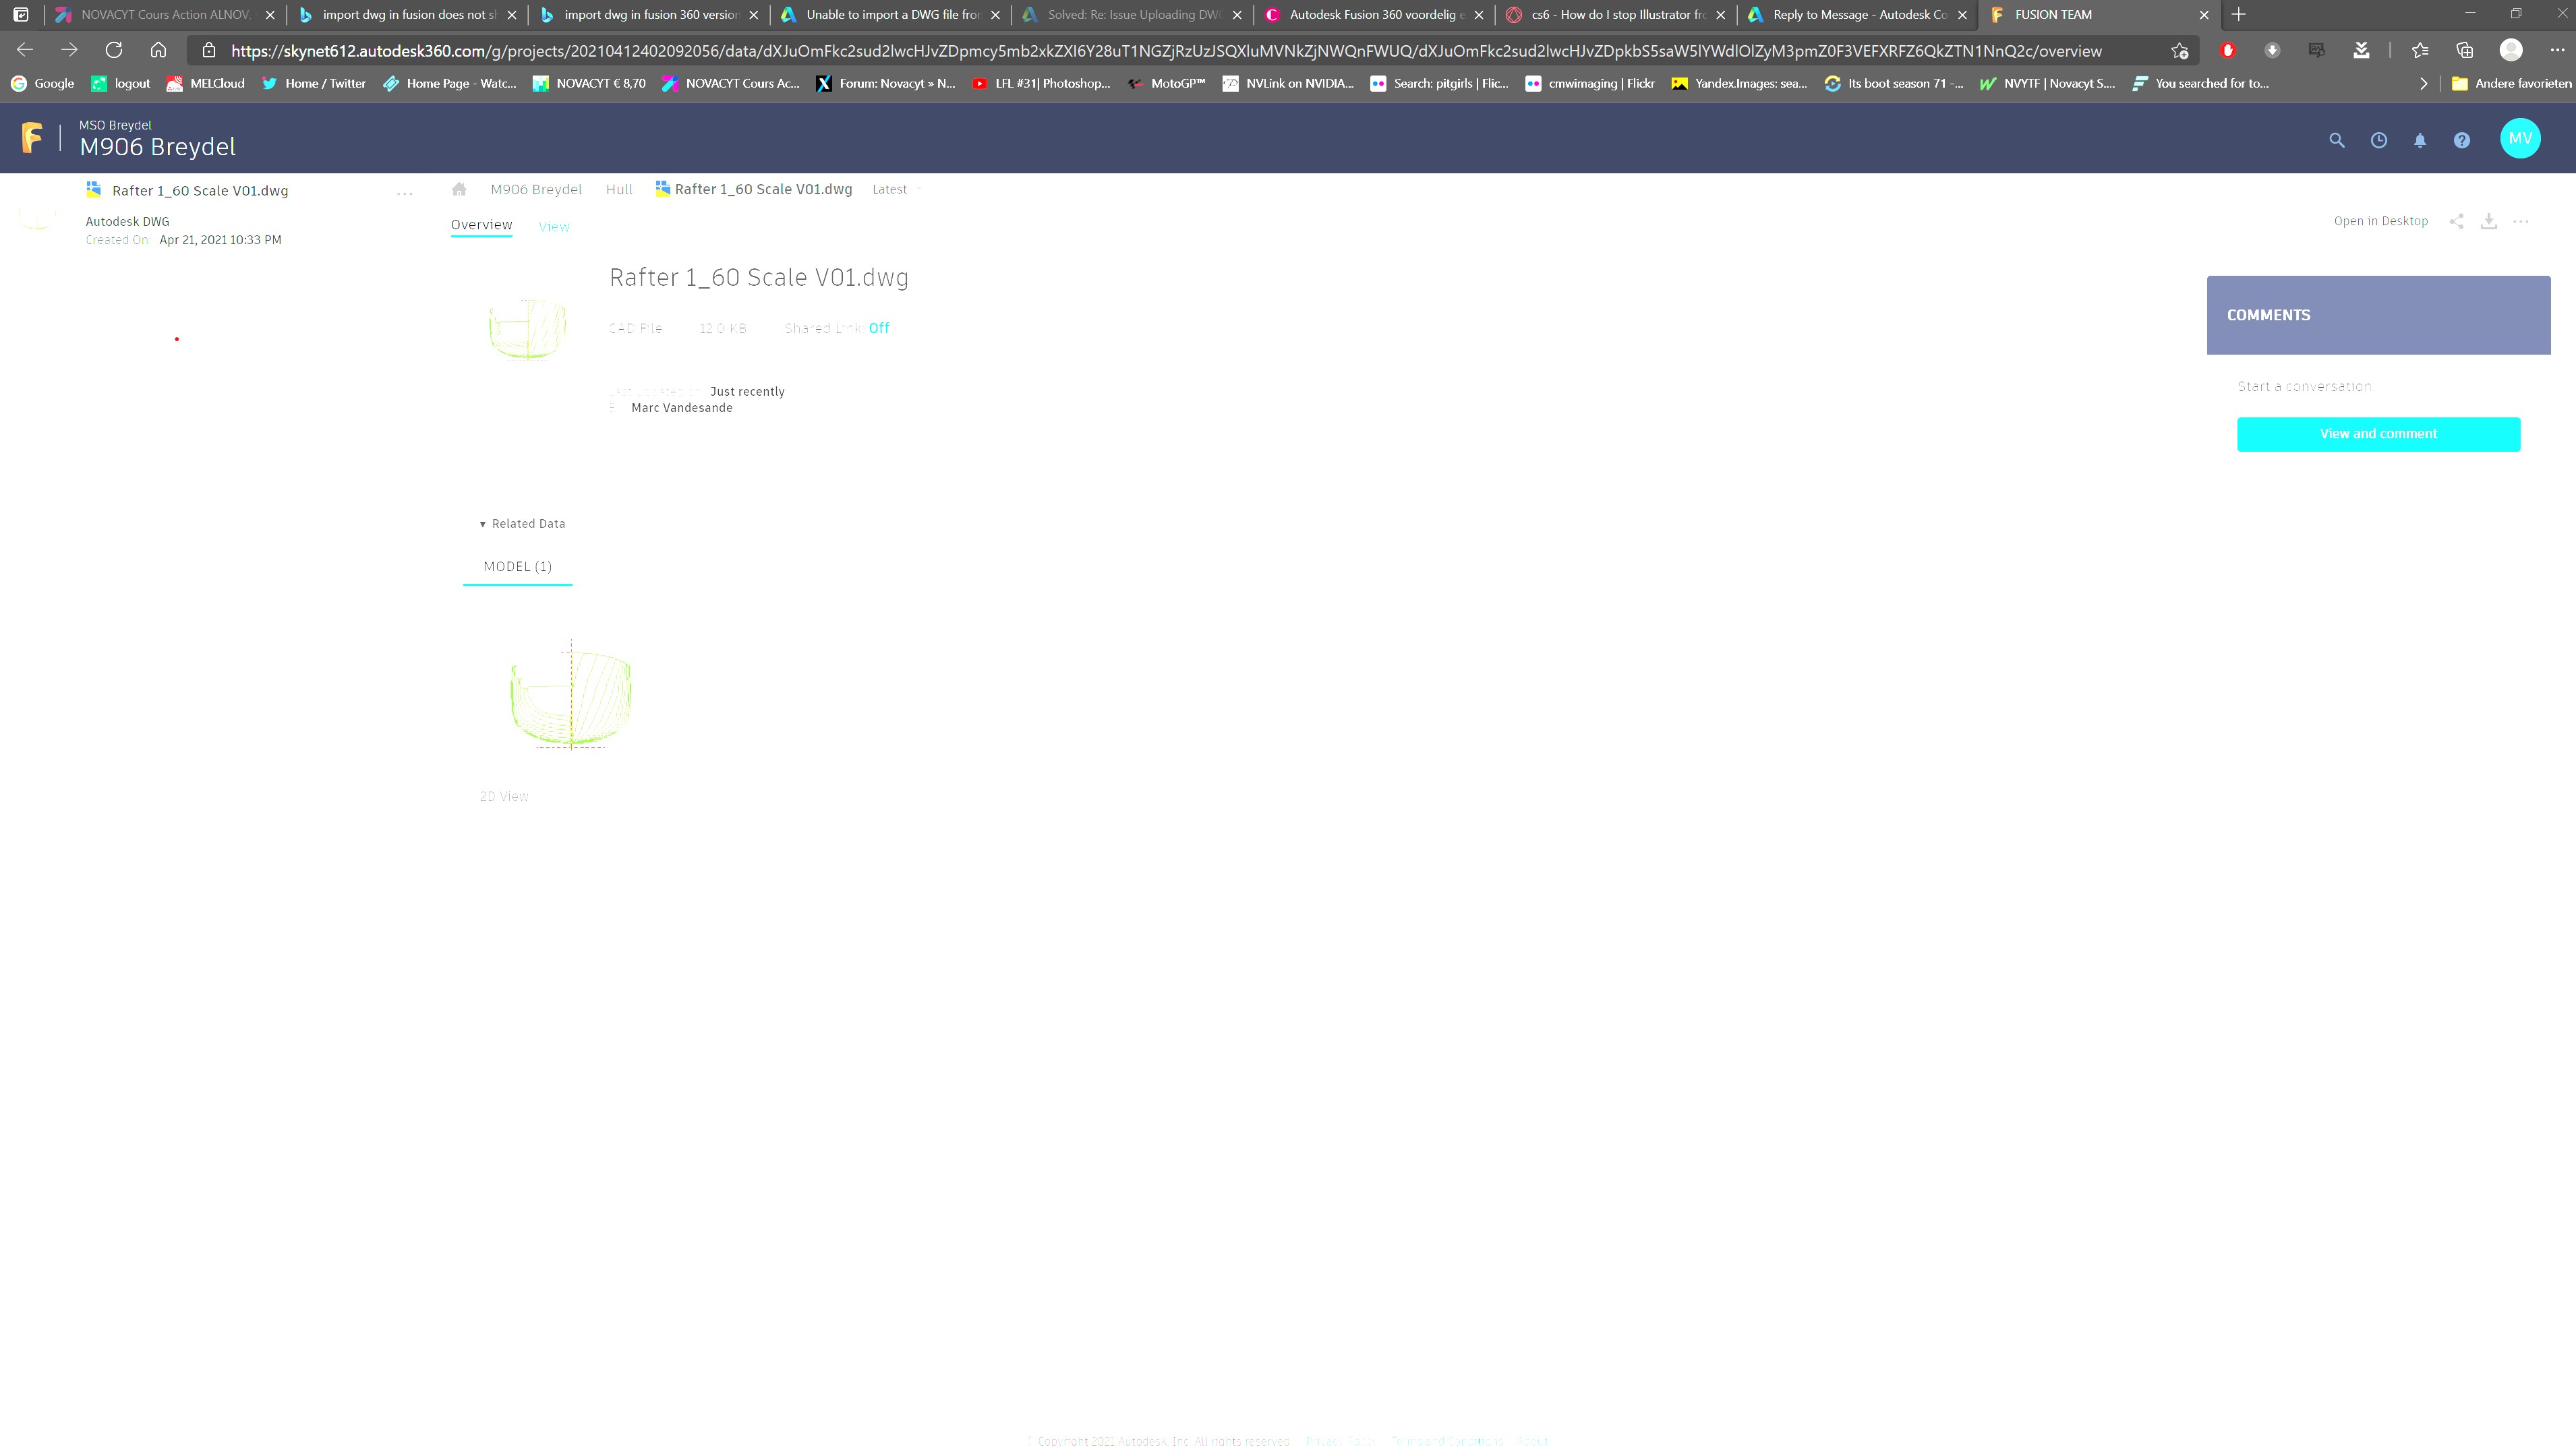This screenshot has height=1447, width=2576.
Task: Click the breadcrumb Hull link
Action: point(619,189)
